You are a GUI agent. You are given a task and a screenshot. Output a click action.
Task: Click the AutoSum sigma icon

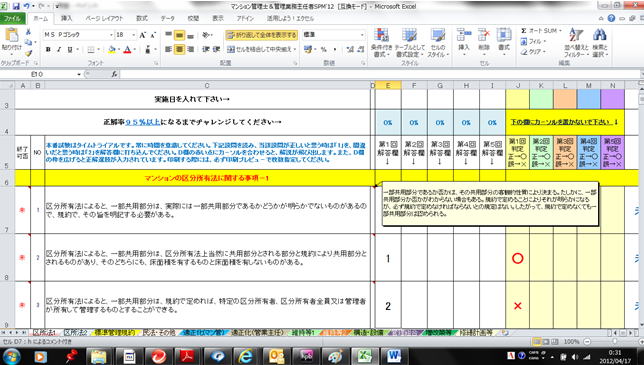coord(524,31)
